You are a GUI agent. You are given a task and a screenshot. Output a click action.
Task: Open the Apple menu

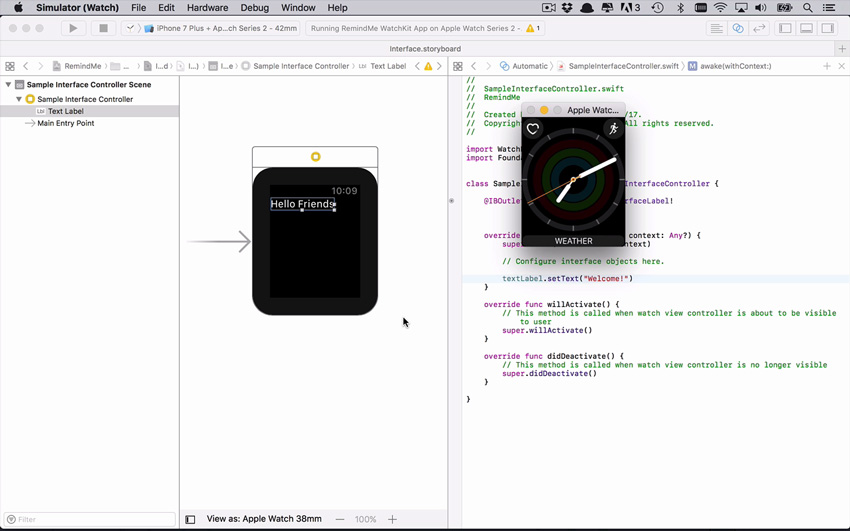point(18,8)
